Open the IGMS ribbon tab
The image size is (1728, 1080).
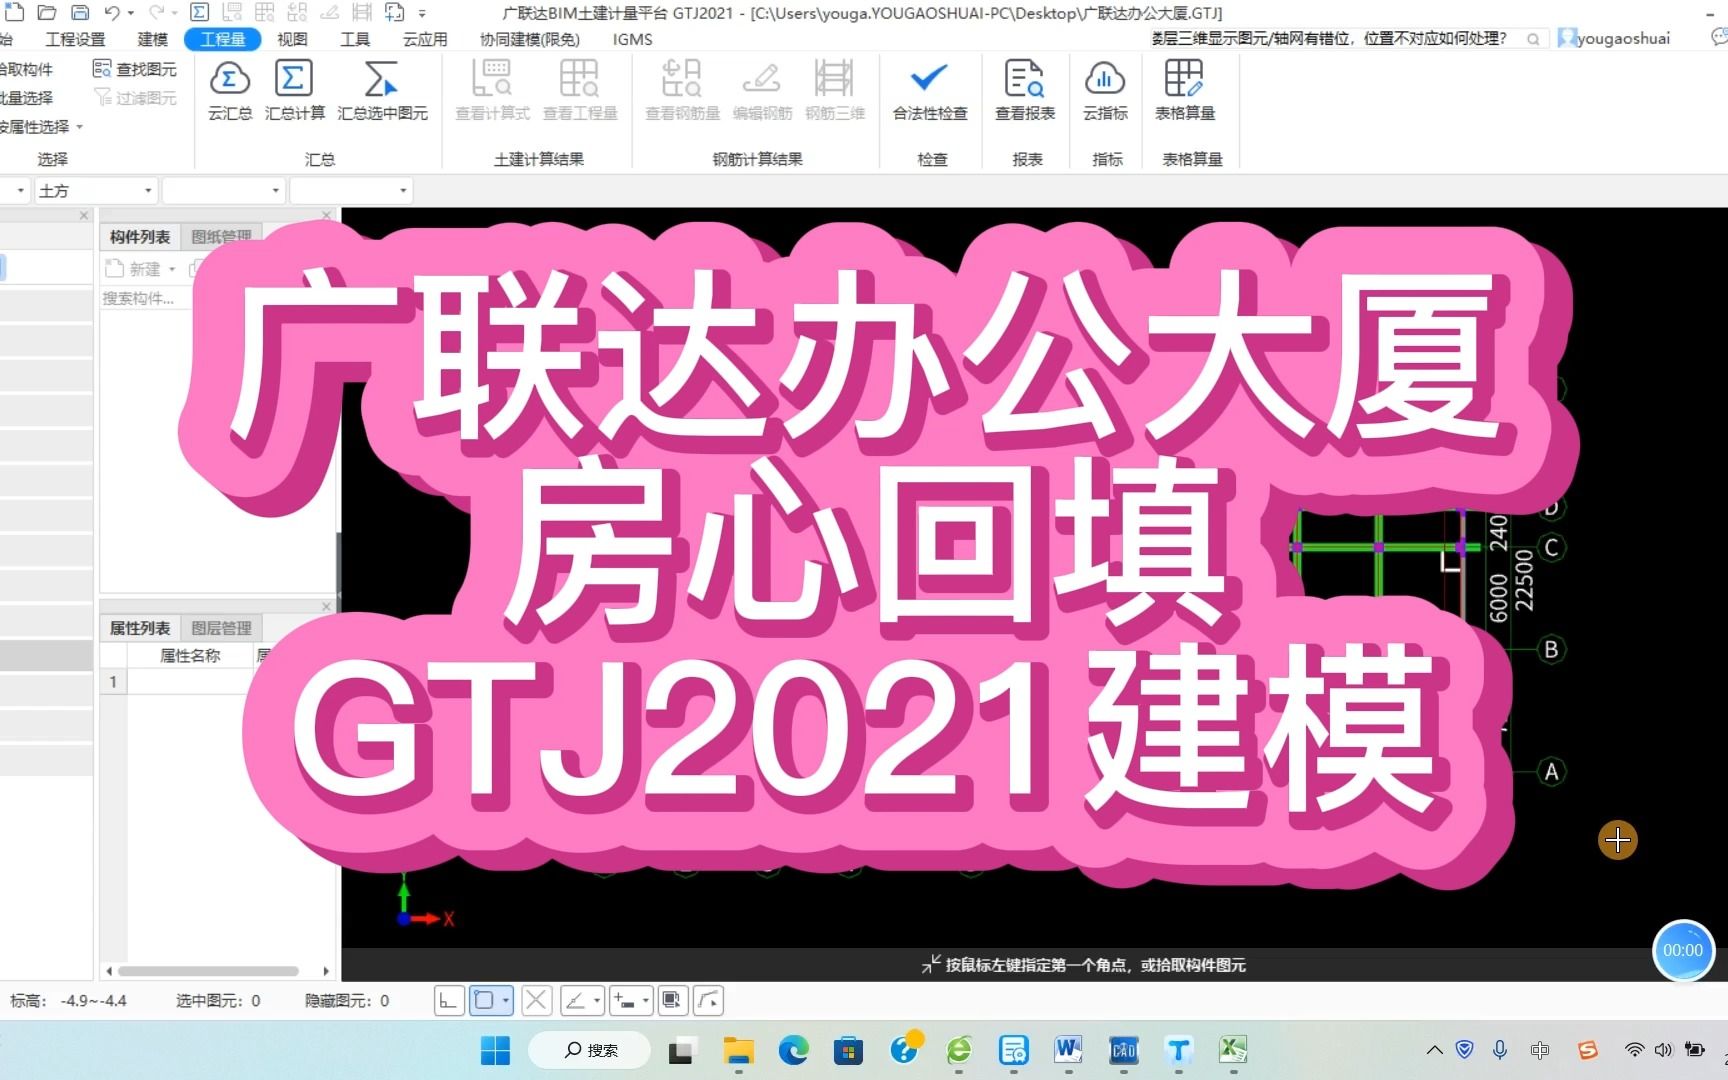coord(632,39)
